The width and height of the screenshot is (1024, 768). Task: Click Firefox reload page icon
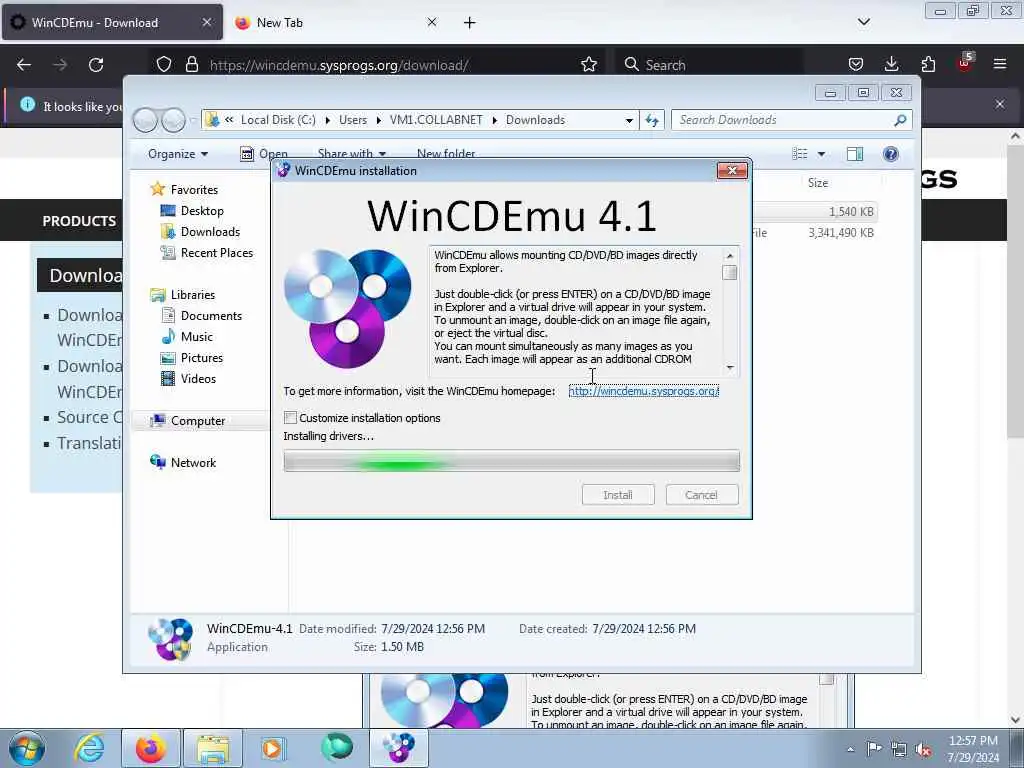click(96, 65)
